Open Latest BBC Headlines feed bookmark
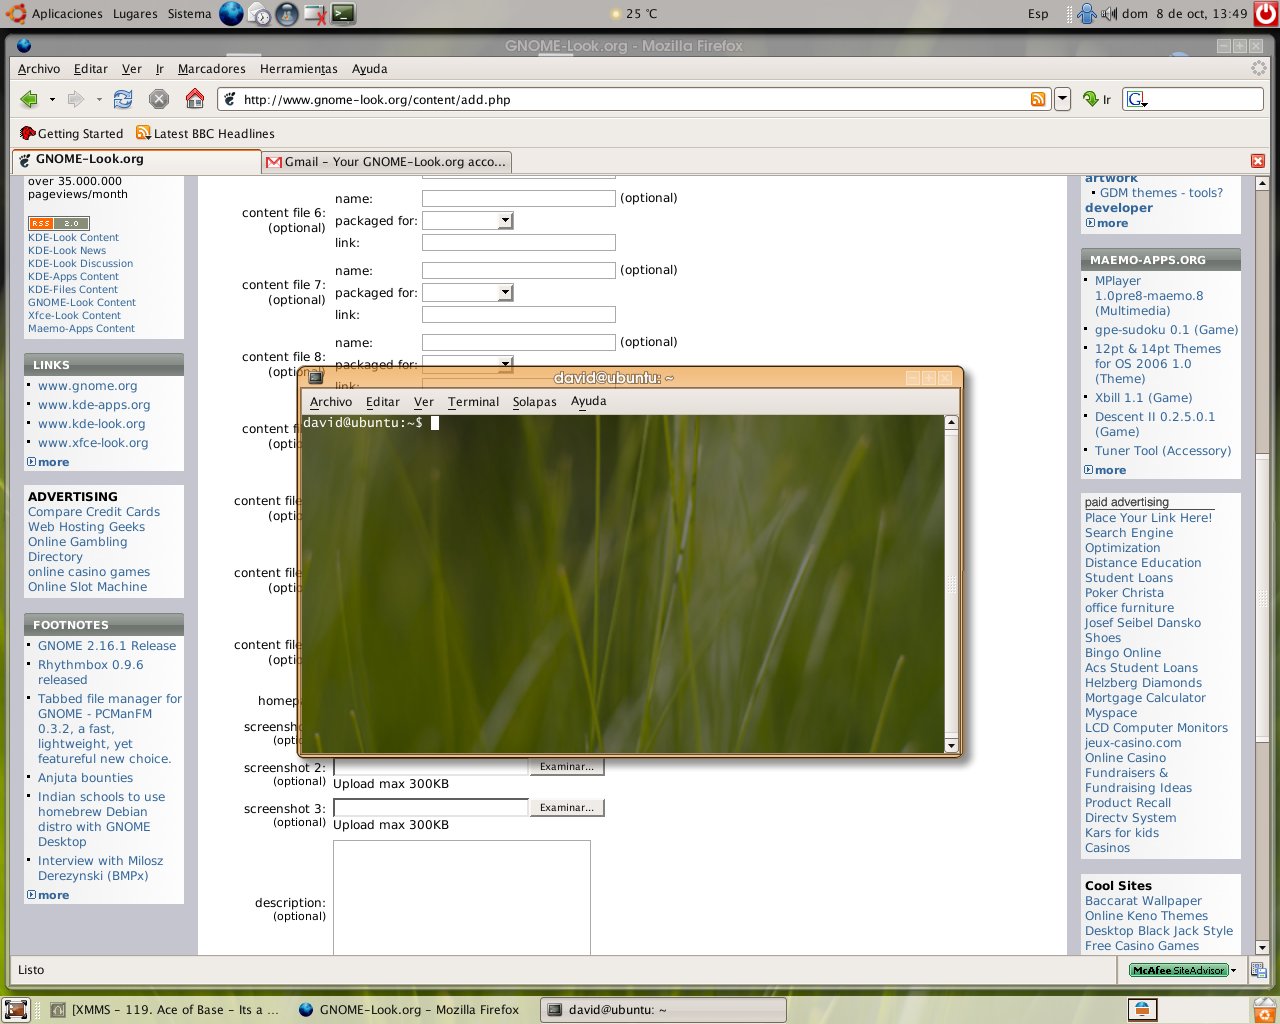This screenshot has width=1280, height=1024. [x=206, y=133]
